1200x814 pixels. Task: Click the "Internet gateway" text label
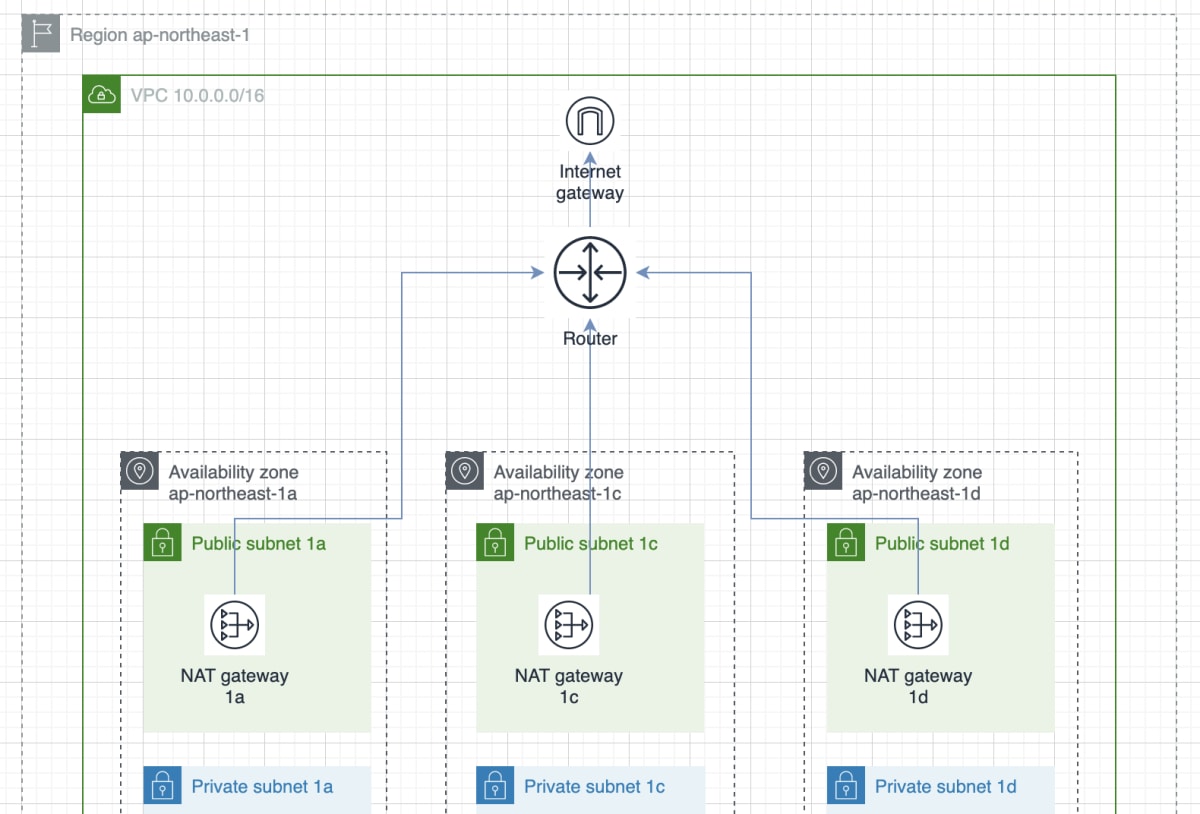point(590,182)
